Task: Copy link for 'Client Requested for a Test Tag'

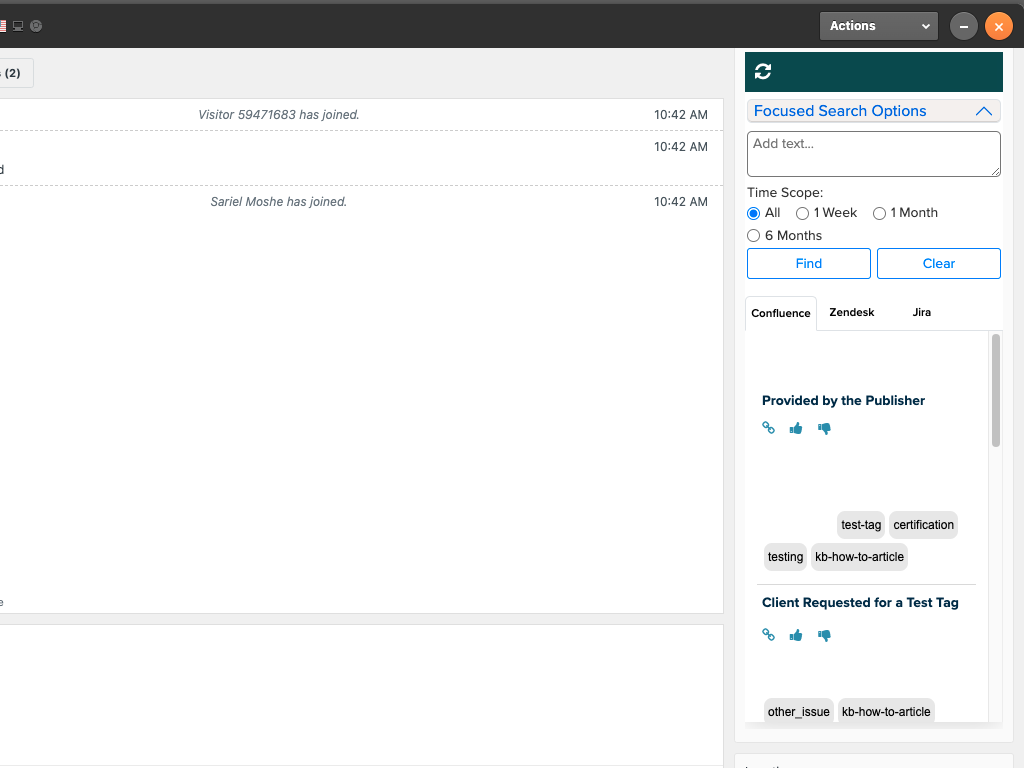Action: 768,635
